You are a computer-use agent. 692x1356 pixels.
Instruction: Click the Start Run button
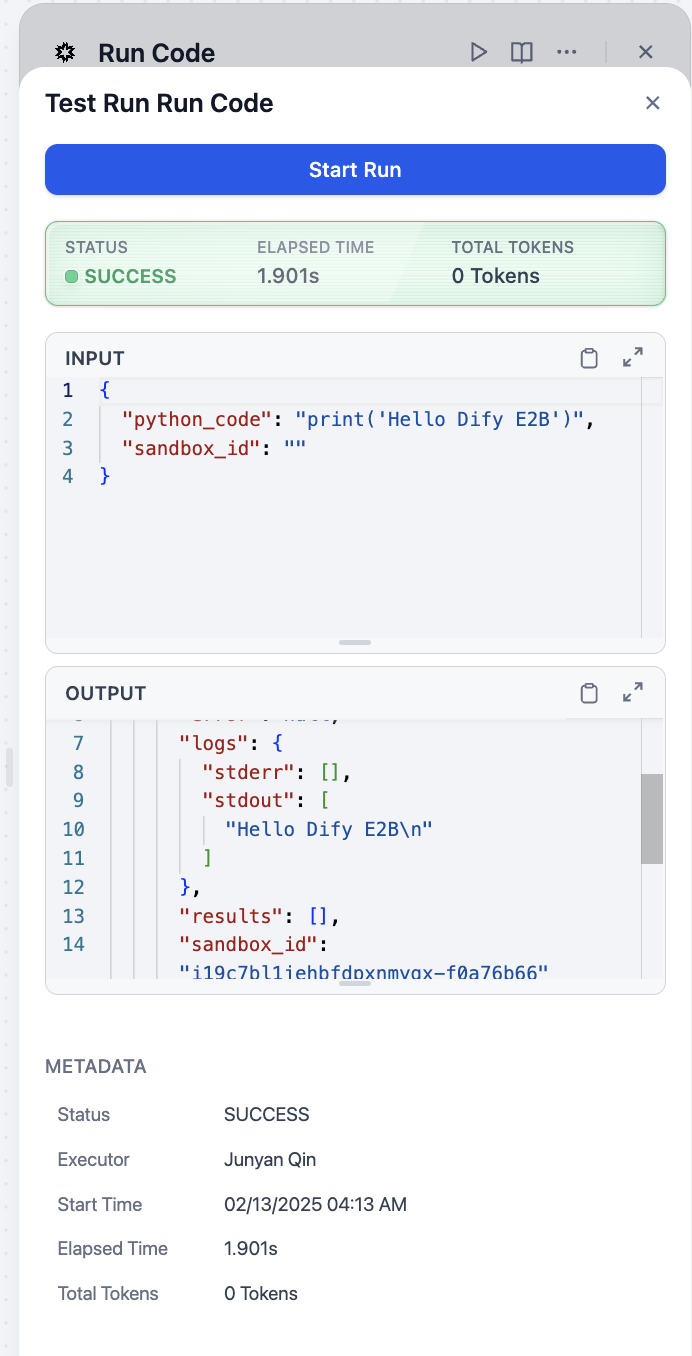355,170
